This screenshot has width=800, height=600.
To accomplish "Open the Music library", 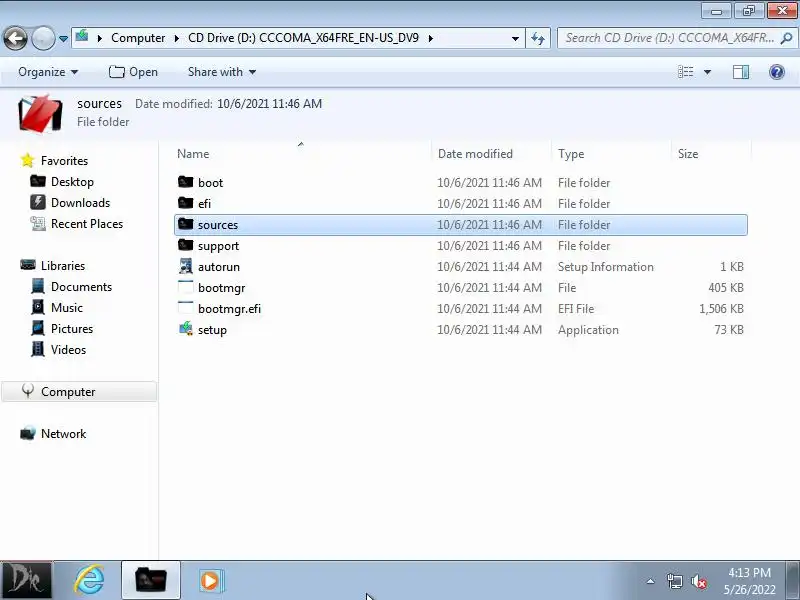I will click(x=66, y=308).
